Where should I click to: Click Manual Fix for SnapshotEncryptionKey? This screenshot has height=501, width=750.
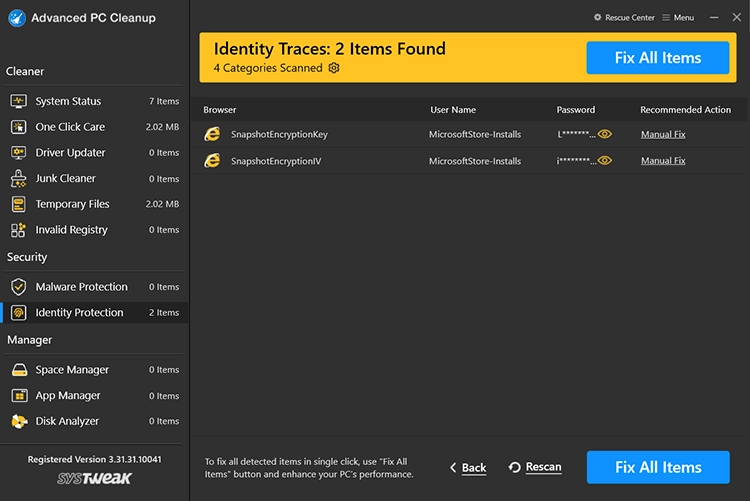pyautogui.click(x=663, y=134)
